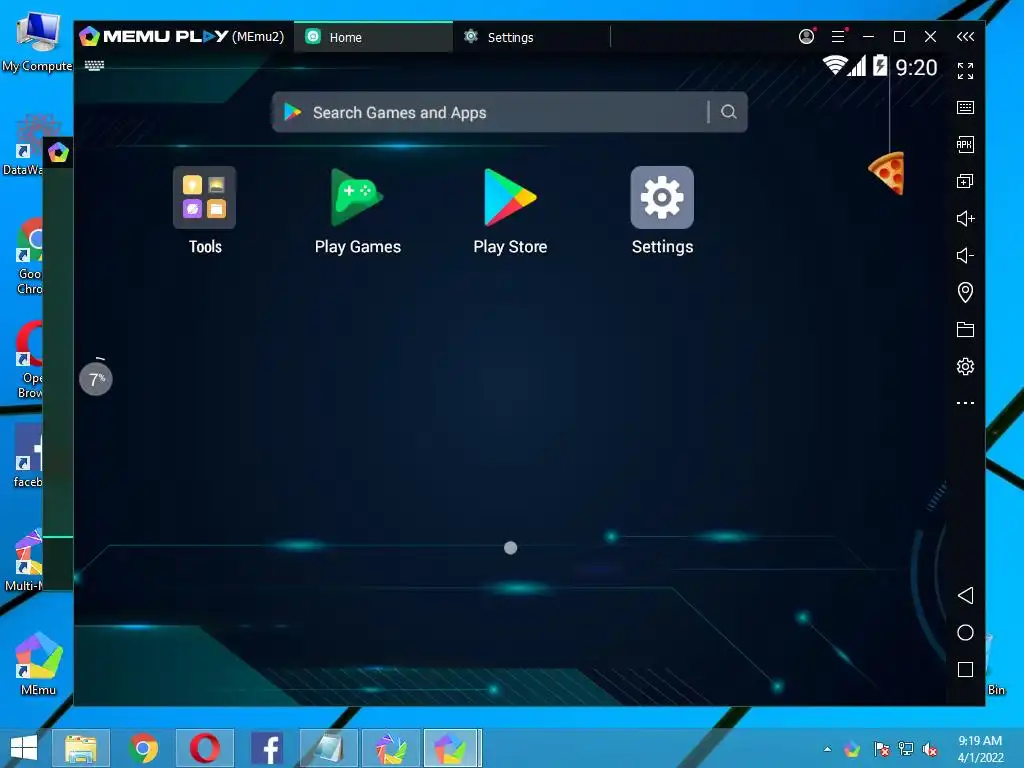Open the Windows Start menu

pyautogui.click(x=24, y=748)
